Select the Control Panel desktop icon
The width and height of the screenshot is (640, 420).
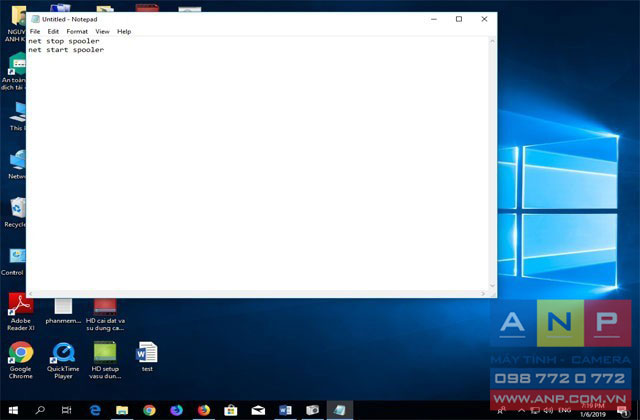click(x=13, y=261)
